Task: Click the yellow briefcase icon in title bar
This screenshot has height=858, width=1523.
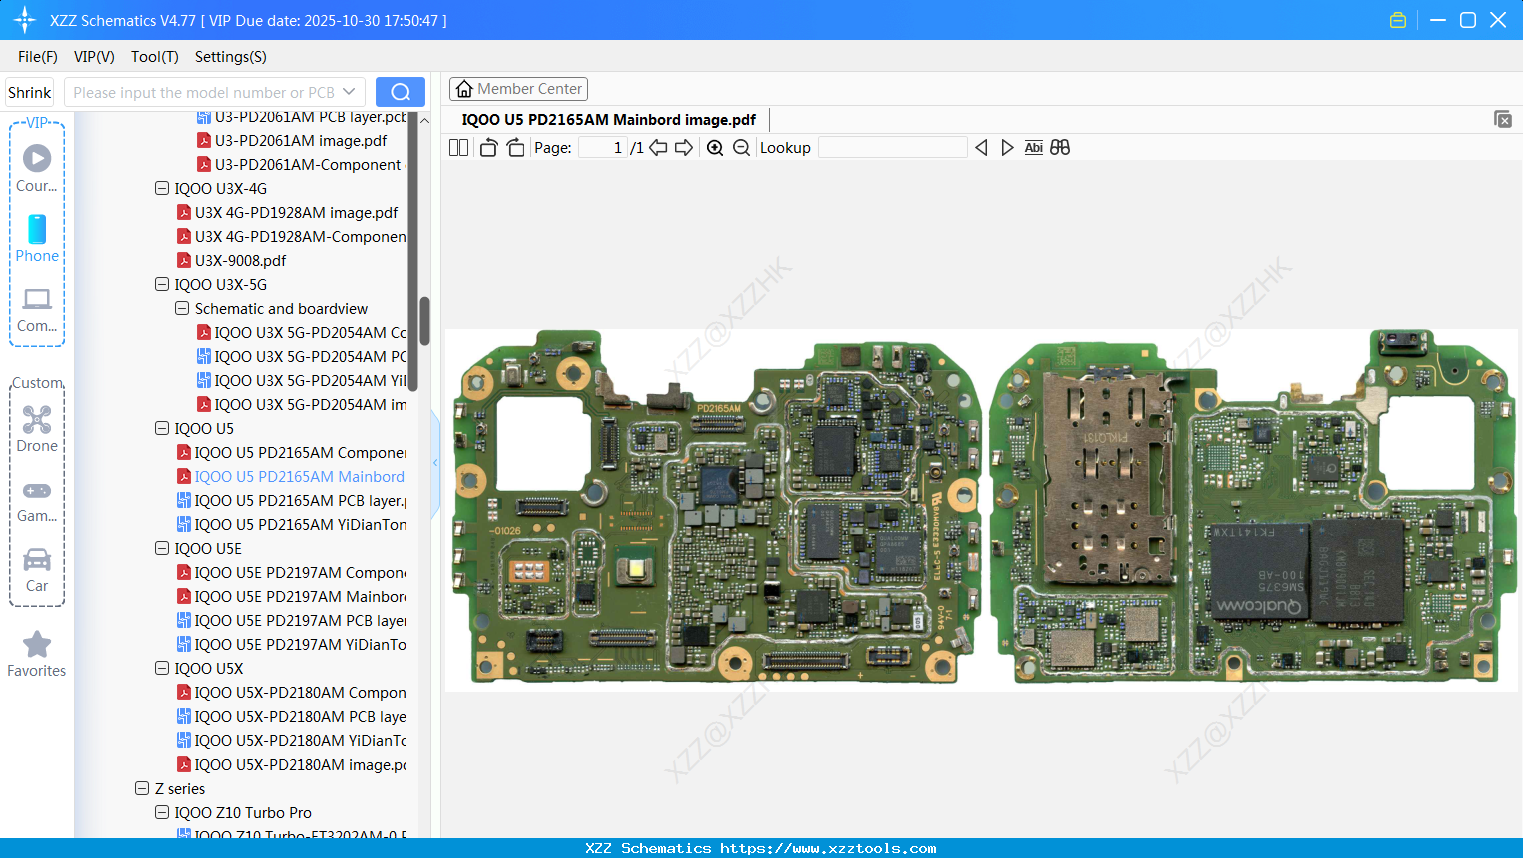Action: point(1397,19)
